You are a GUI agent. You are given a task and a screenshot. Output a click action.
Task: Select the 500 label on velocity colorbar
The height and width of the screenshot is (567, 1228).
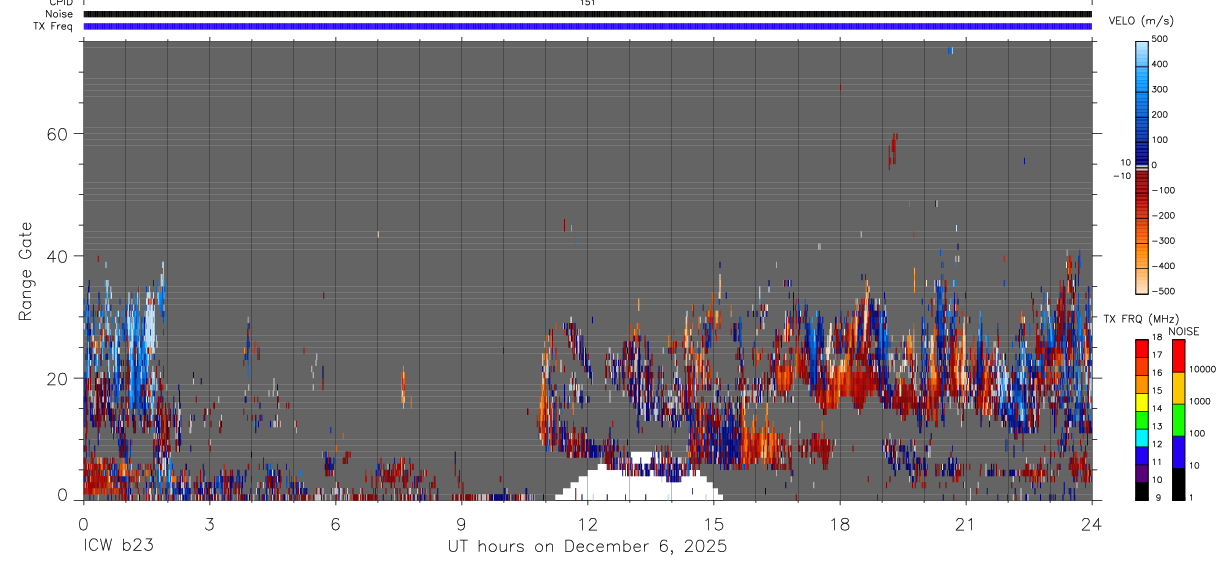(1160, 39)
